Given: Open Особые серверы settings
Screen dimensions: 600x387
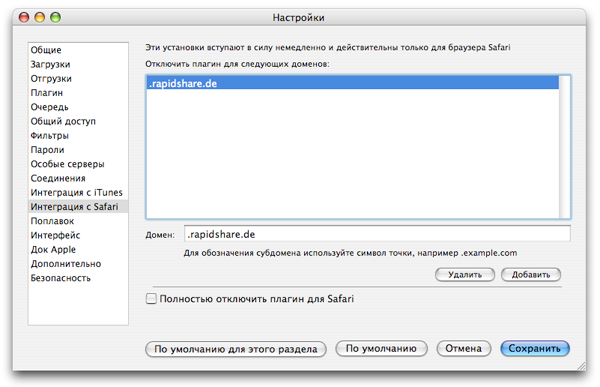Looking at the screenshot, I should pos(78,164).
